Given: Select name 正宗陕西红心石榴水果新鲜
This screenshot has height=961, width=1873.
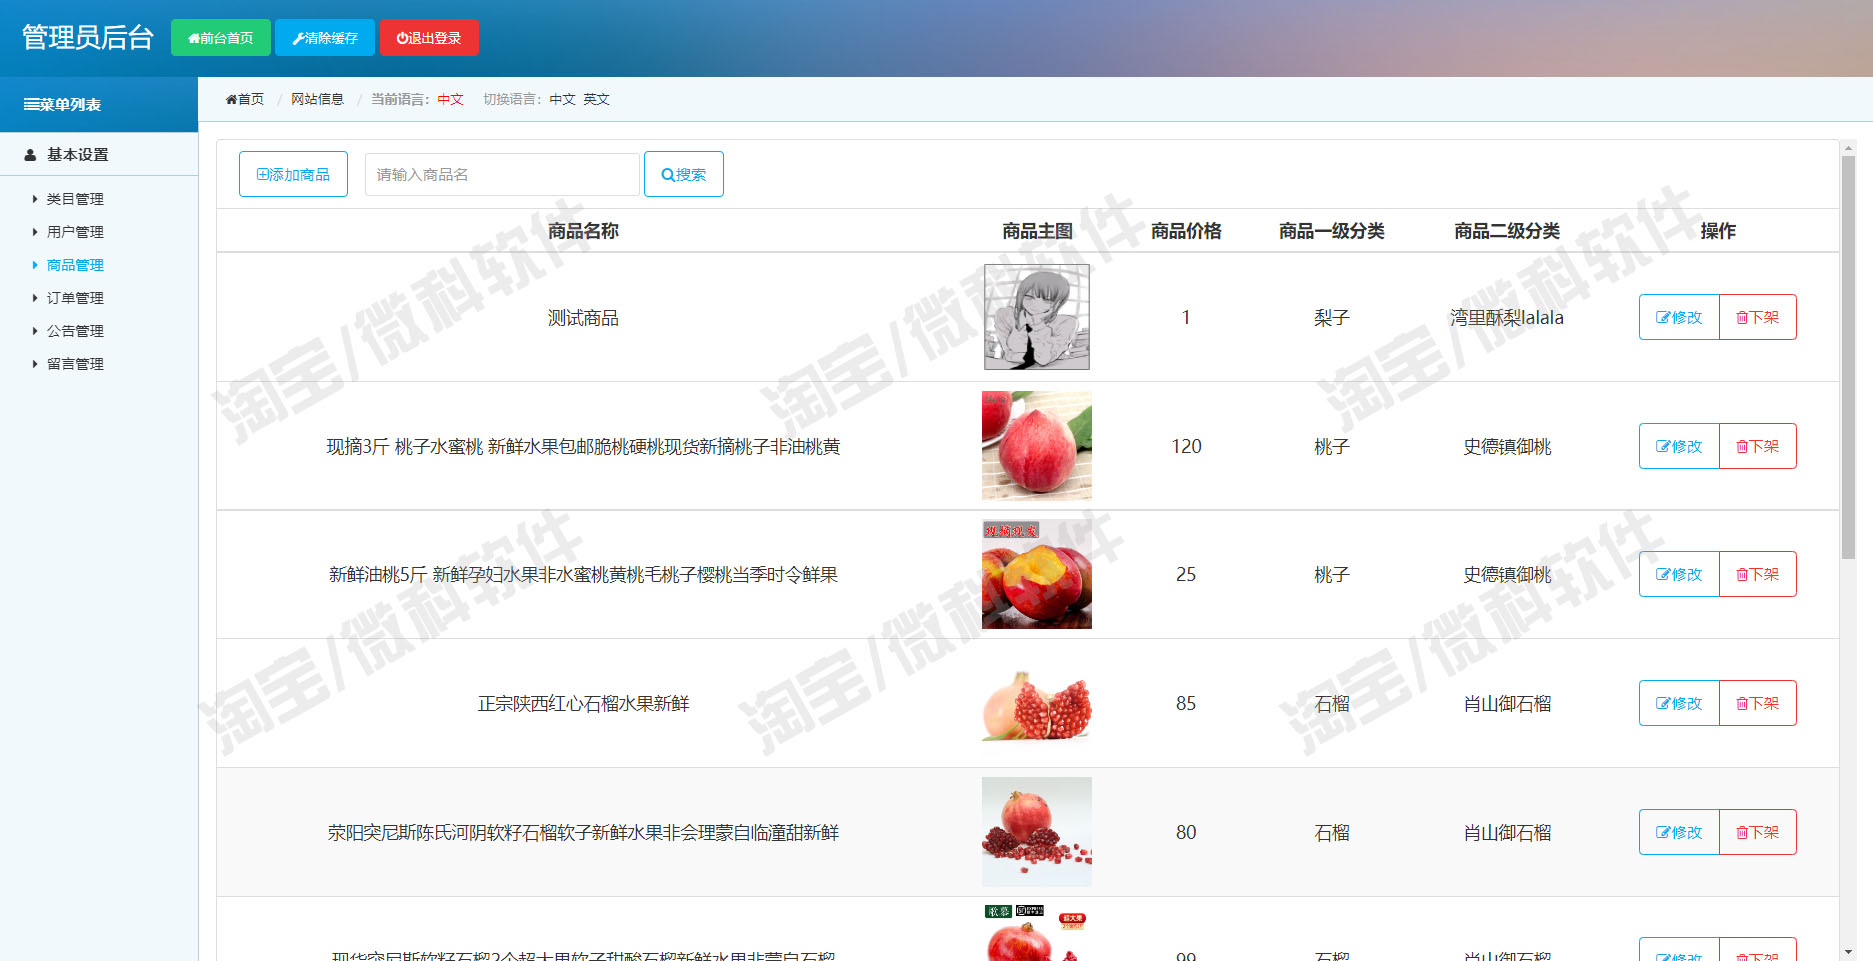Looking at the screenshot, I should (583, 704).
